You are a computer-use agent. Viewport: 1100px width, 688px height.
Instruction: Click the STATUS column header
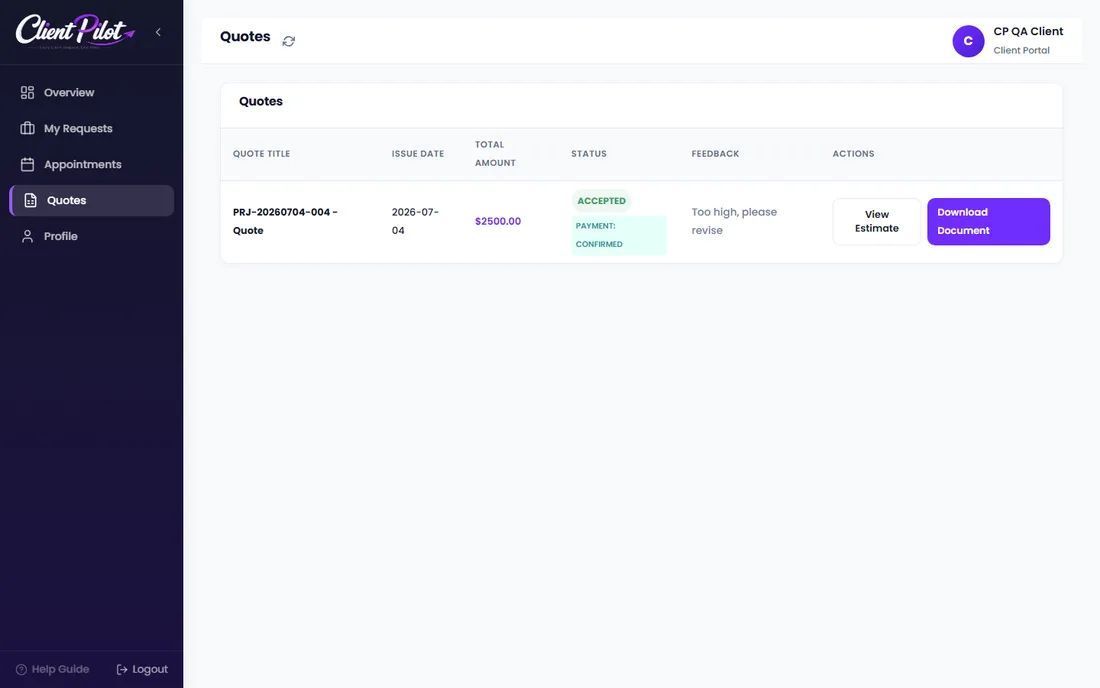click(x=589, y=154)
